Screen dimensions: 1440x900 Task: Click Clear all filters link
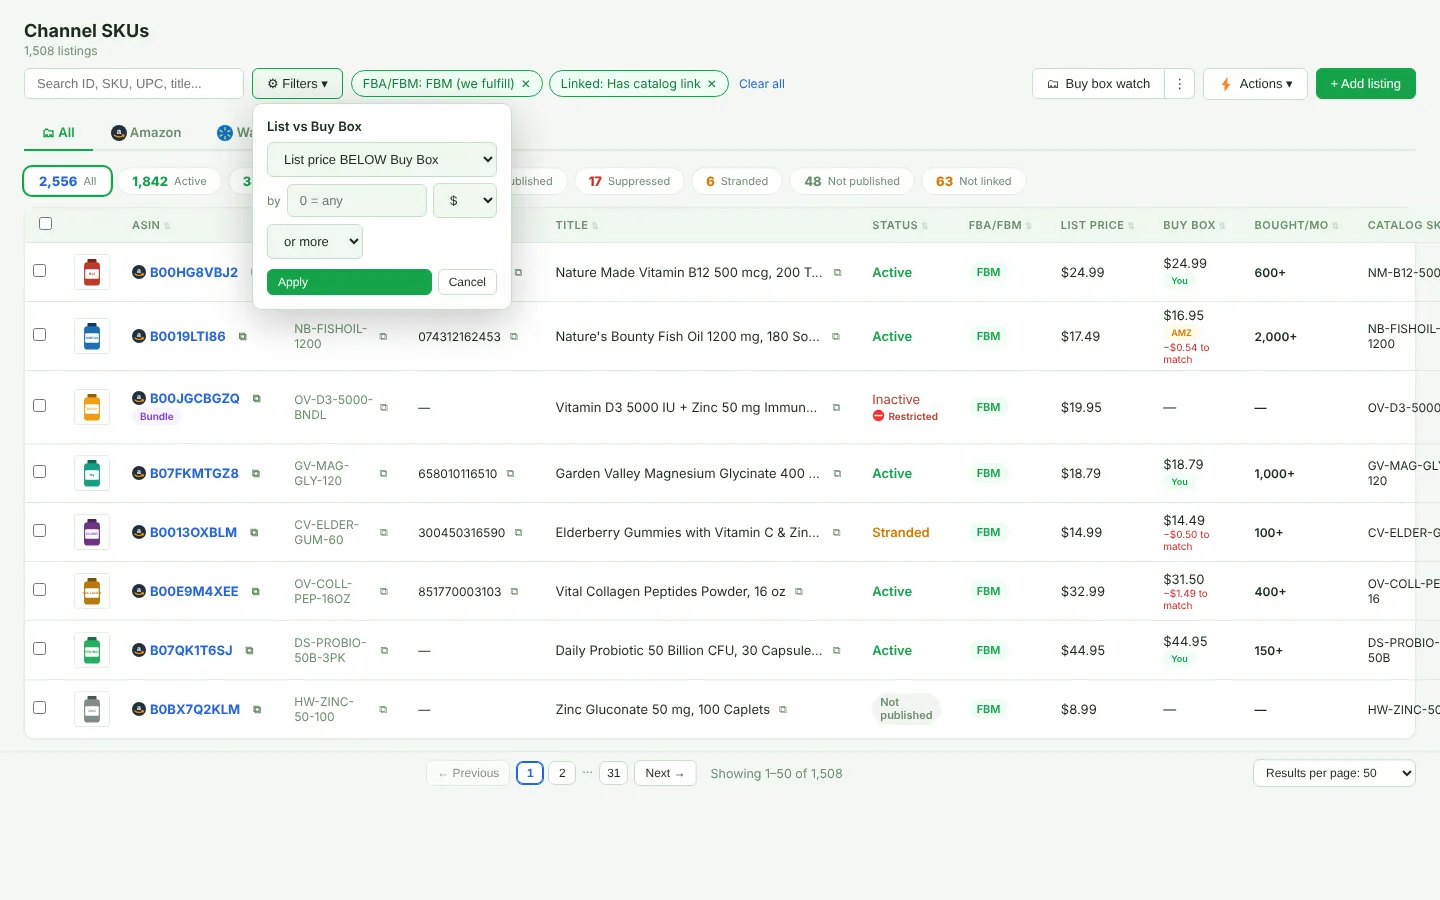click(x=762, y=84)
